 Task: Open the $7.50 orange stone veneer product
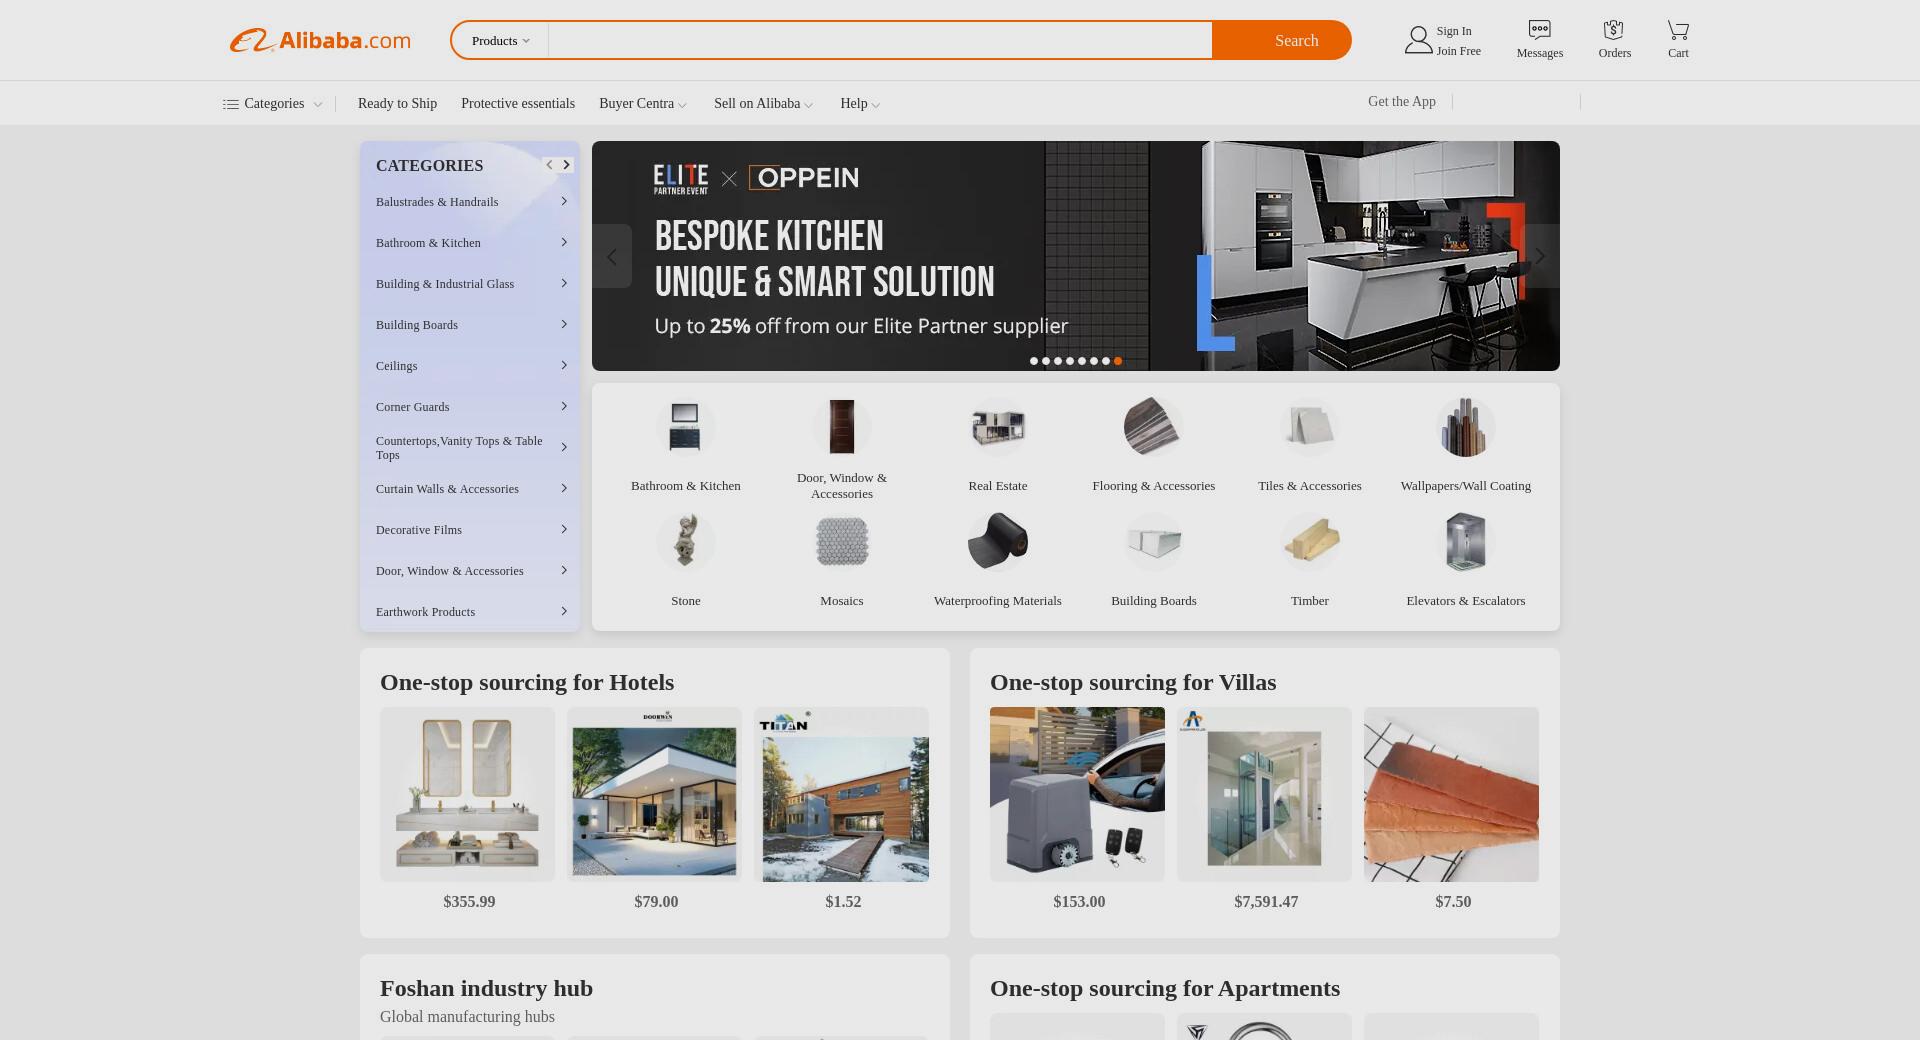tap(1451, 795)
